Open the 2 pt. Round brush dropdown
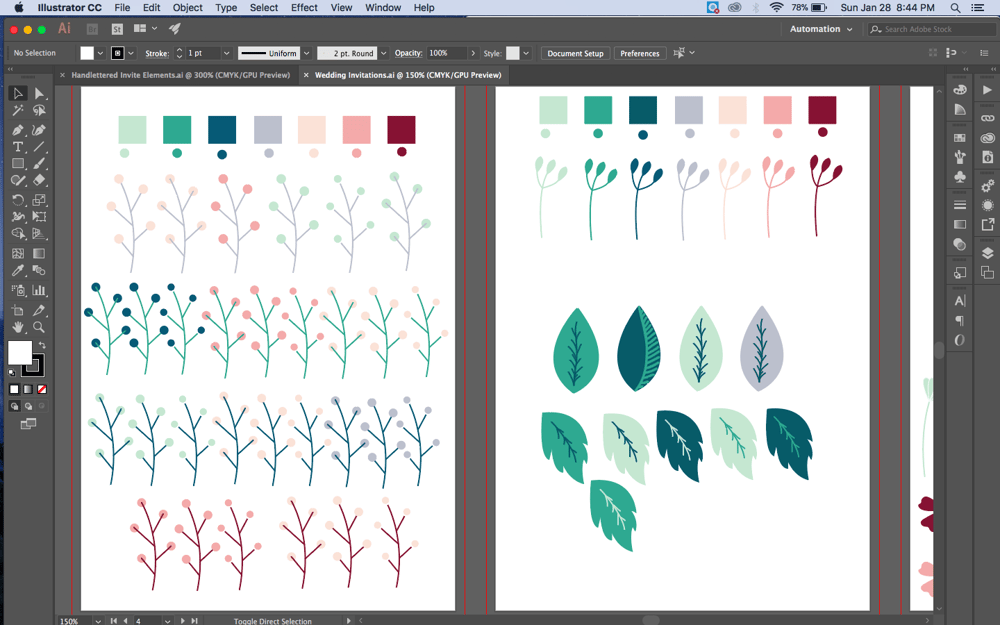The height and width of the screenshot is (625, 1000). click(383, 54)
